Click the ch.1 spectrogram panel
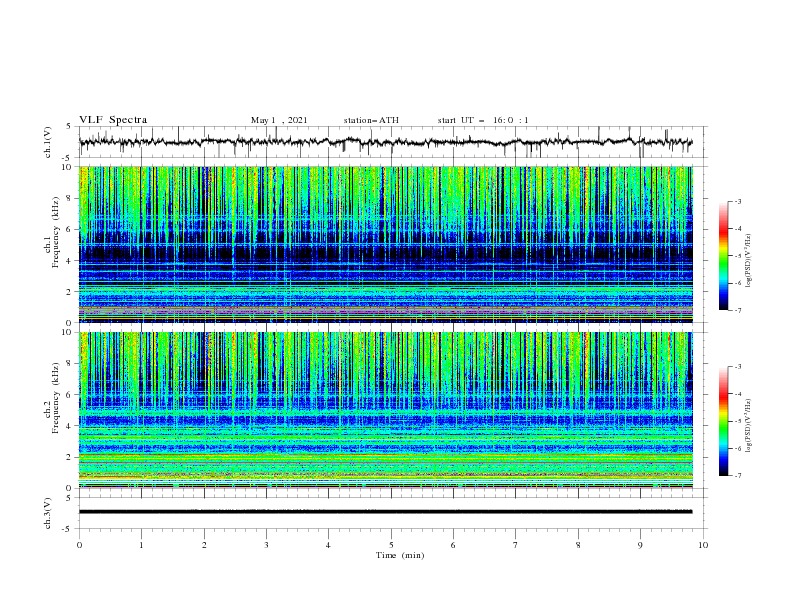This screenshot has height=612, width=792. 386,244
